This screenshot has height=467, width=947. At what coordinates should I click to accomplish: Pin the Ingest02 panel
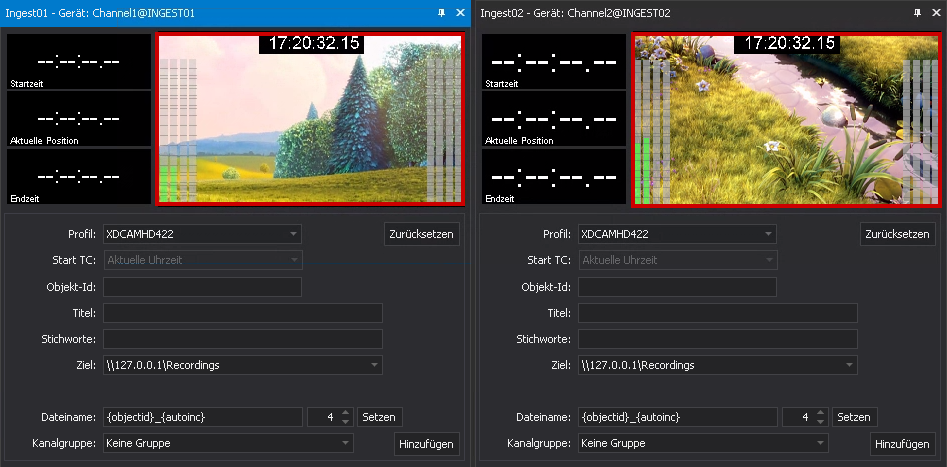pos(917,13)
